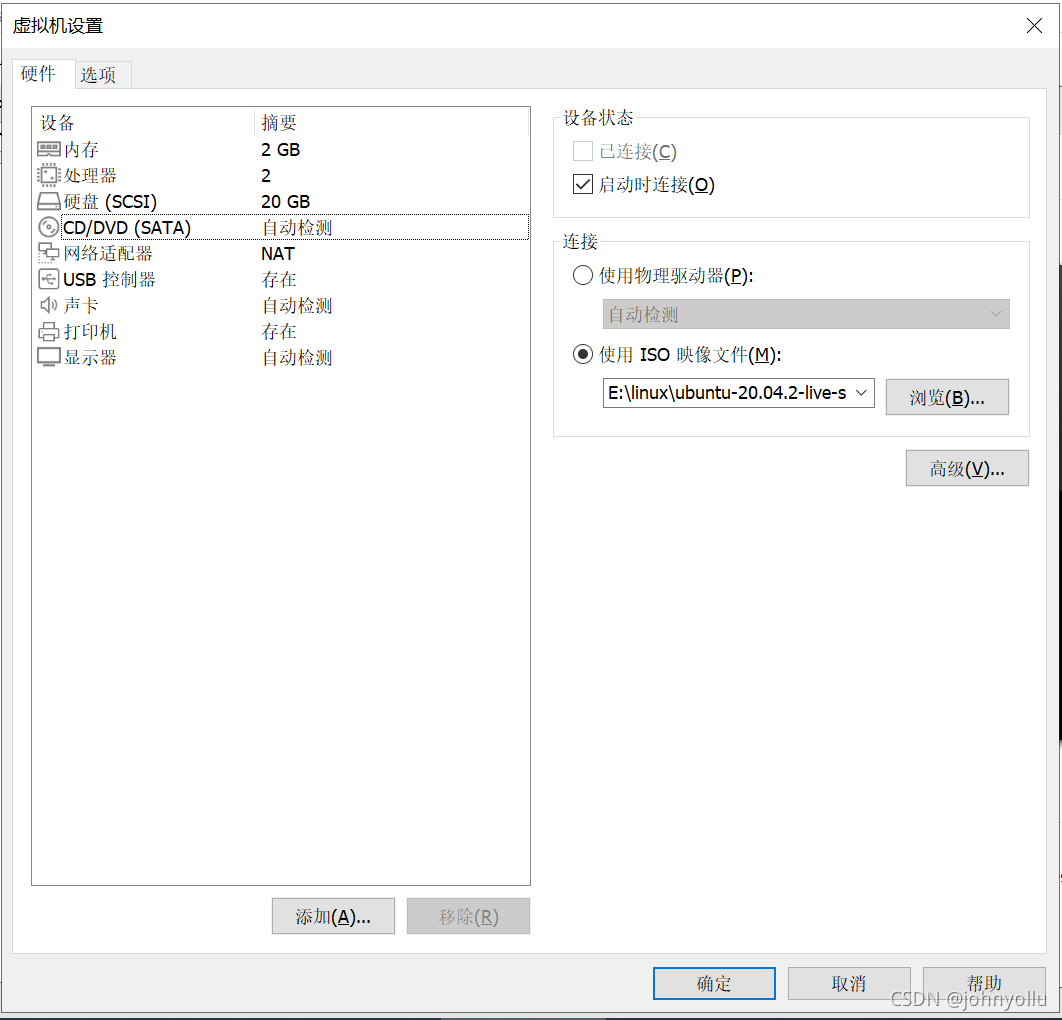Click inside the ISO path E:\linux\ubuntu field
This screenshot has width=1062, height=1020.
[x=727, y=393]
